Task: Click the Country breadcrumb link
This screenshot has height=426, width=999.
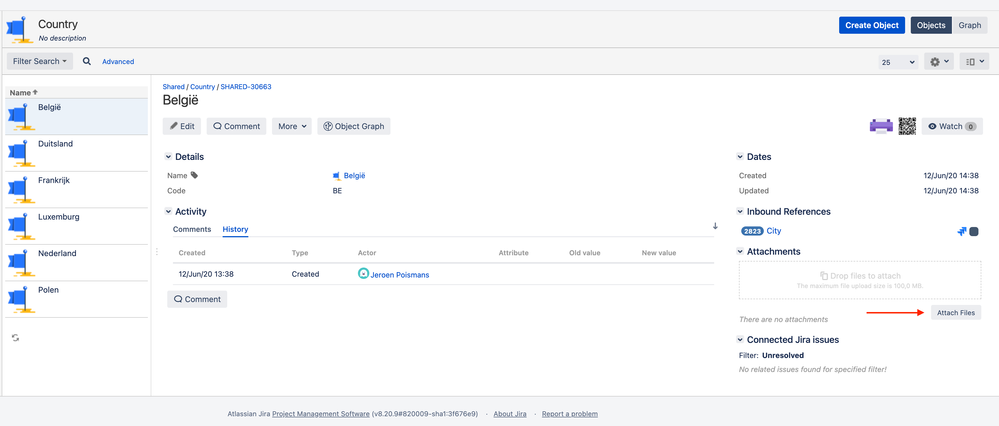Action: [x=203, y=87]
